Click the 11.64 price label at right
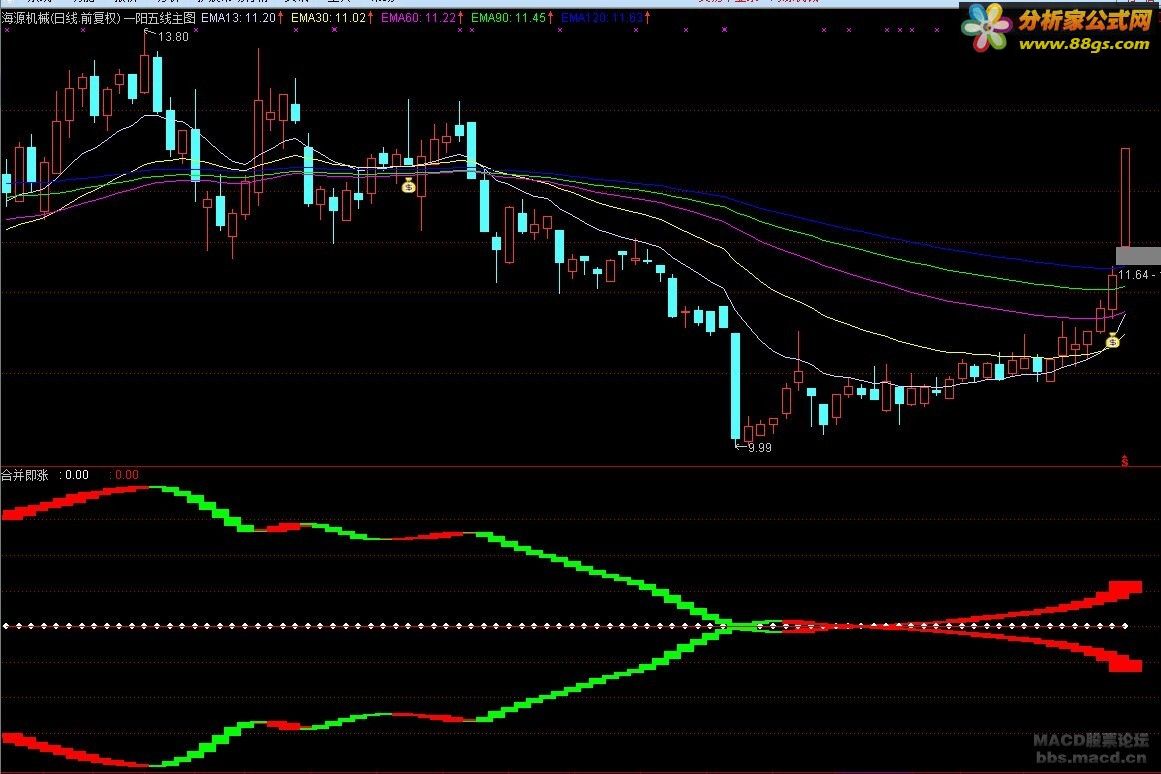Image resolution: width=1161 pixels, height=774 pixels. coord(1134,275)
